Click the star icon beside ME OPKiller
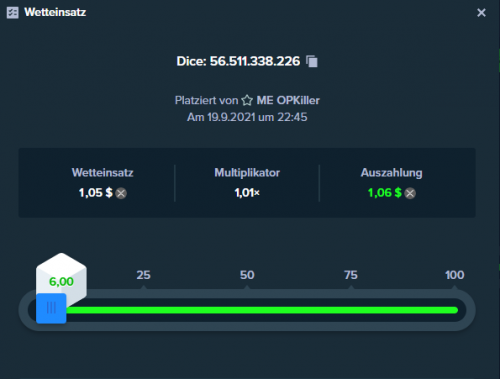The width and height of the screenshot is (500, 379). [247, 100]
